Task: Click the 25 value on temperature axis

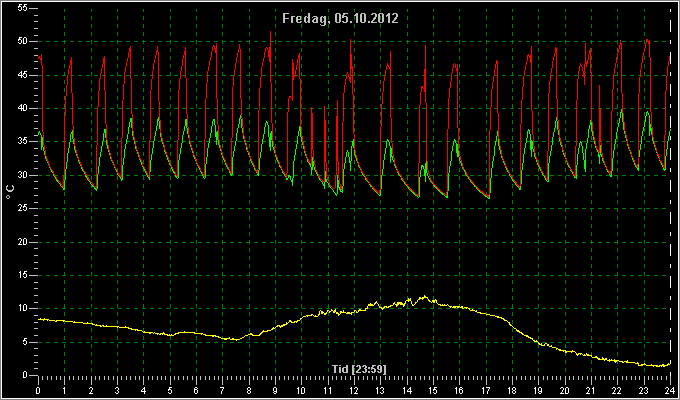Action: [23, 209]
